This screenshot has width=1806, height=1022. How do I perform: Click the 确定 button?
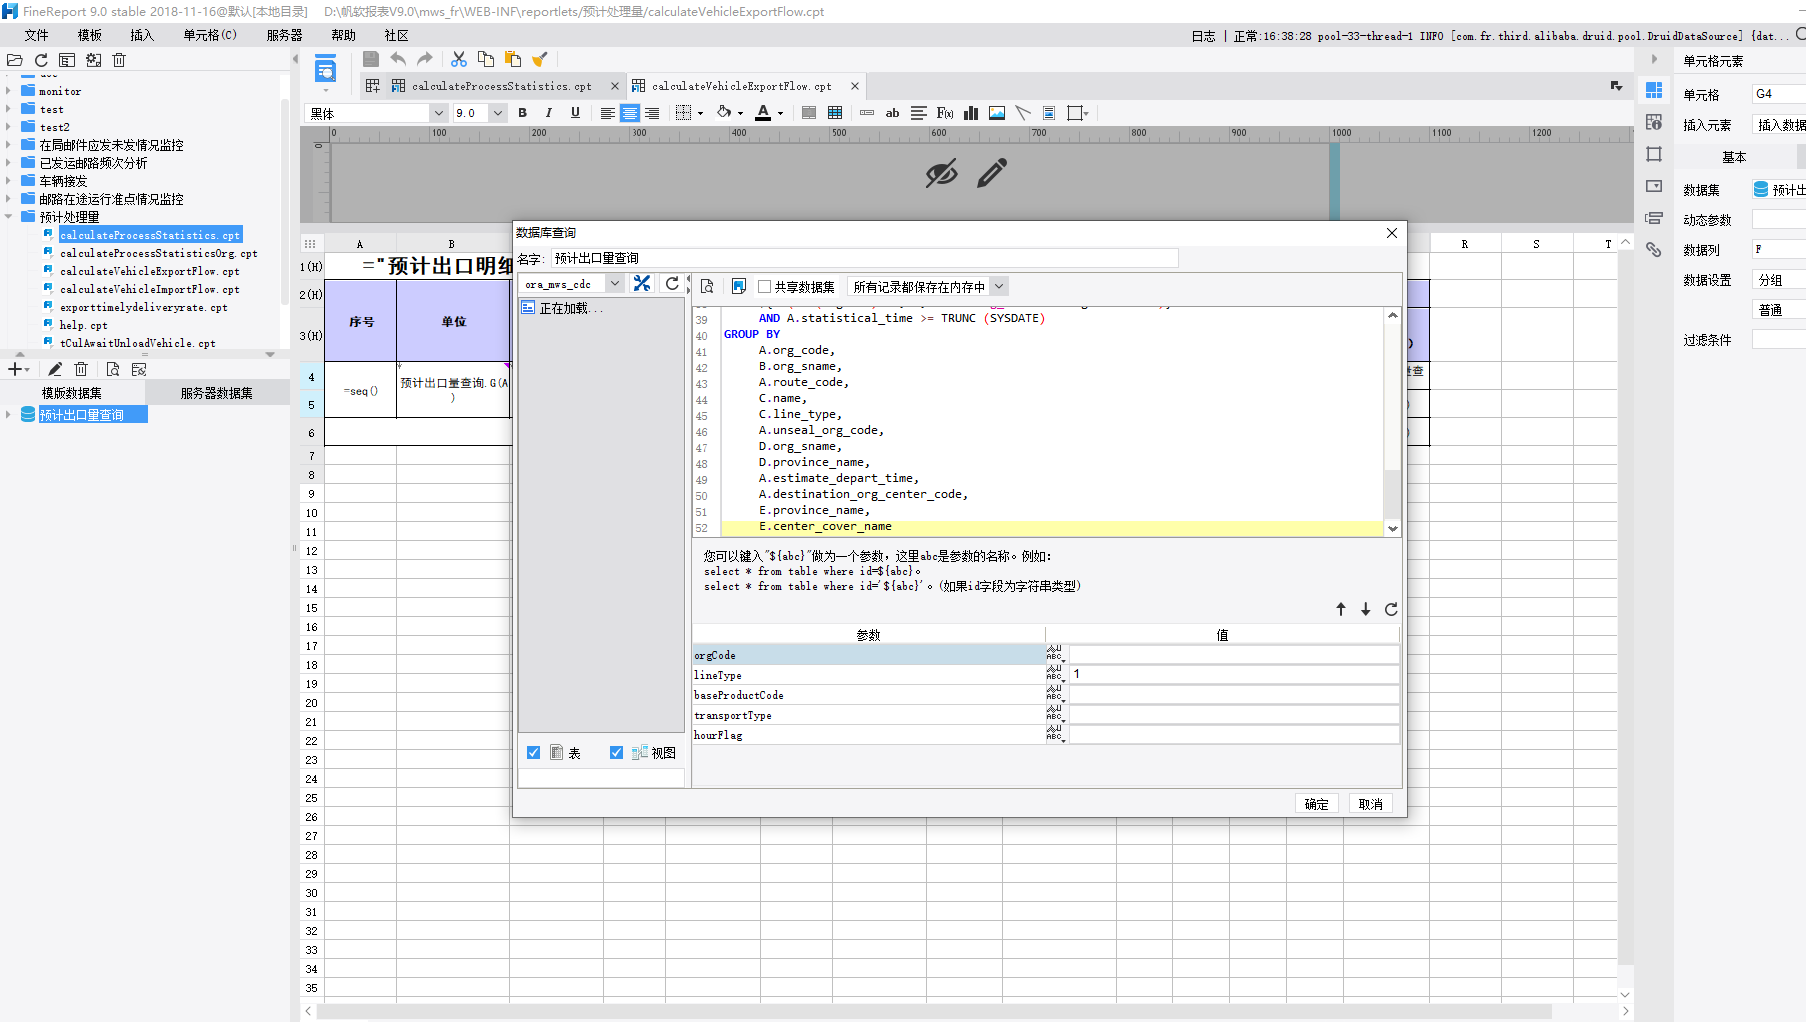(x=1317, y=804)
